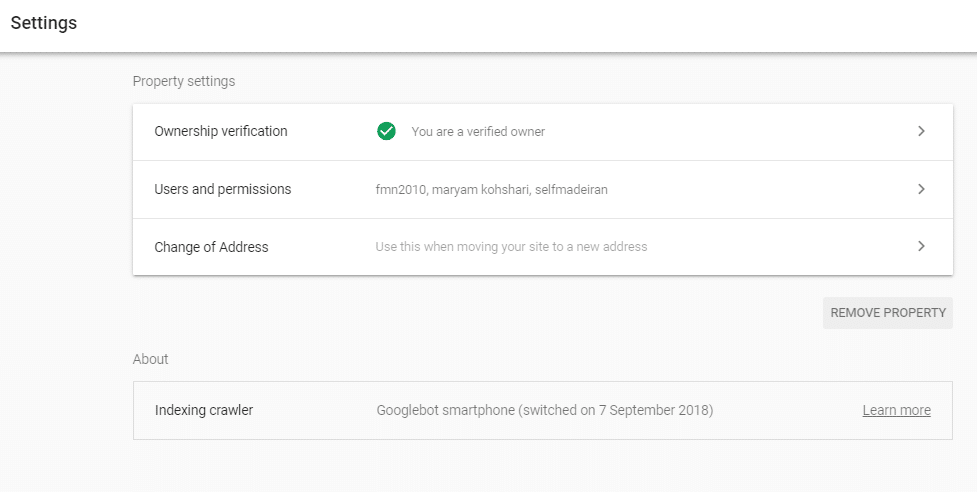Select the Change of Address label
This screenshot has width=977, height=492.
pyautogui.click(x=211, y=247)
